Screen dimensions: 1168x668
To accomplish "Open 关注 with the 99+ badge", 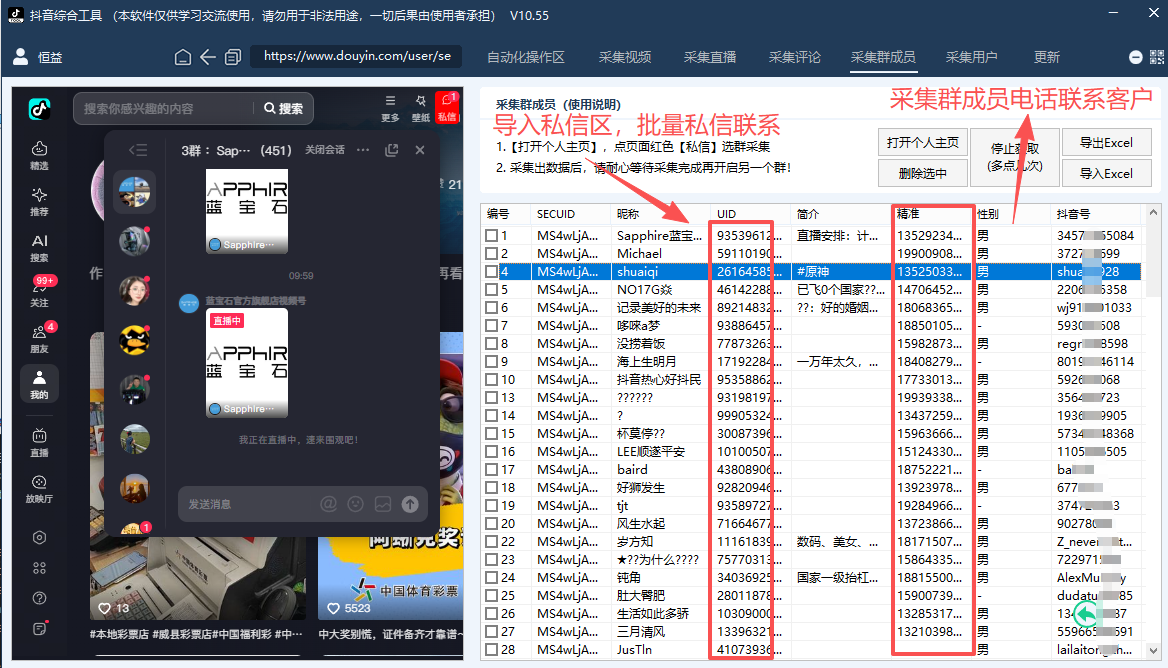I will coord(39,293).
